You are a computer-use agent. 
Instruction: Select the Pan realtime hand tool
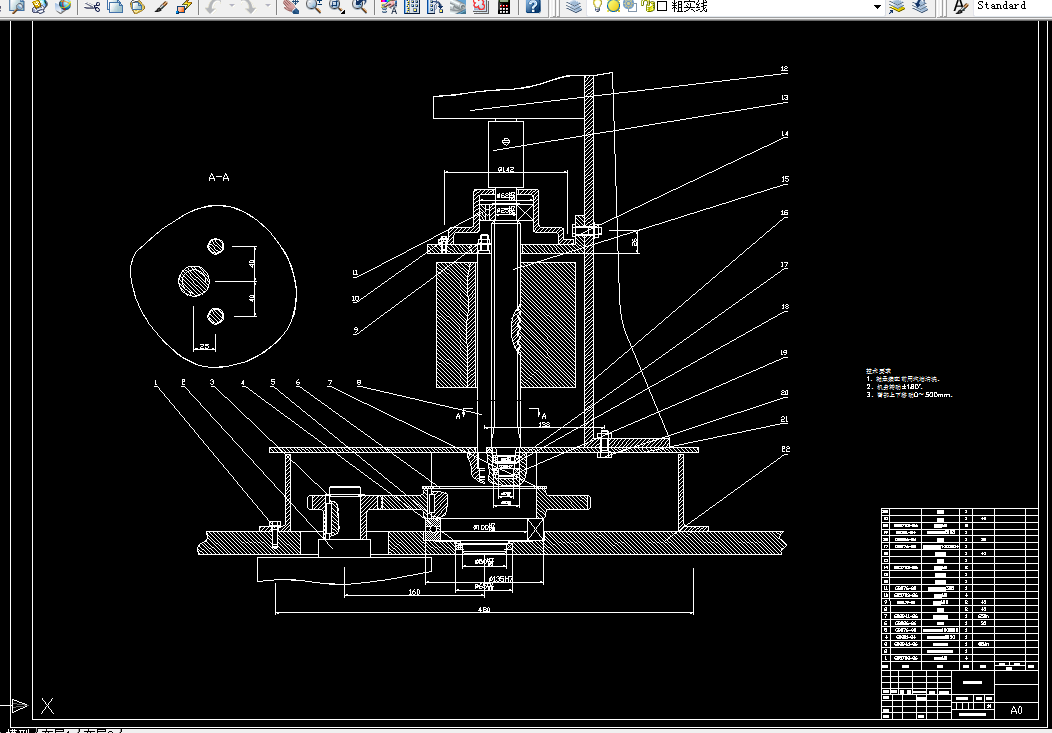point(291,7)
